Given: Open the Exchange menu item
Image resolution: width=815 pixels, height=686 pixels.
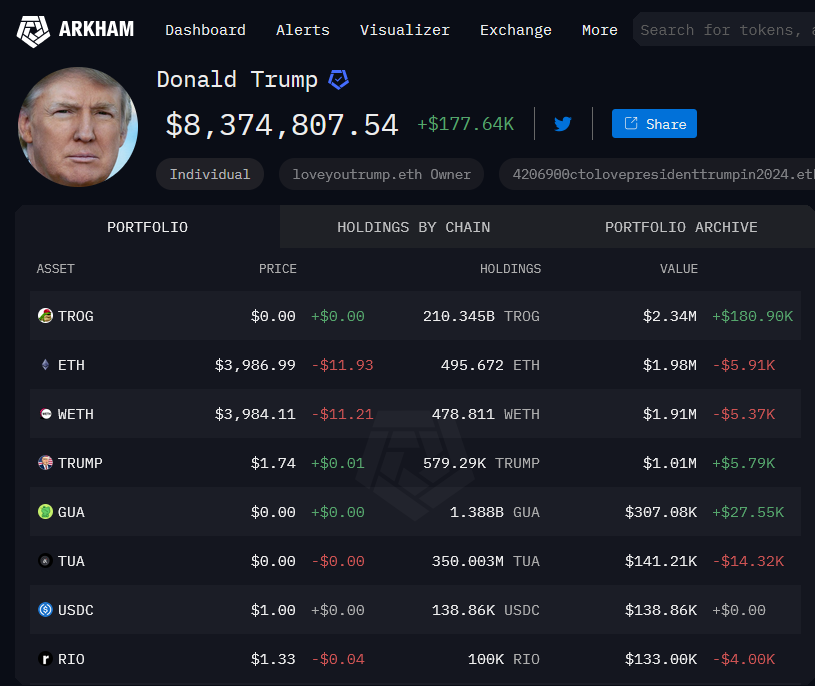Looking at the screenshot, I should [x=516, y=30].
